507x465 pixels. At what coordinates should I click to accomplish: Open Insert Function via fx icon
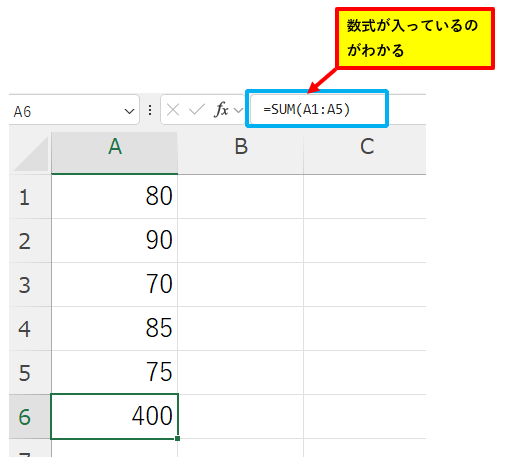[221, 109]
